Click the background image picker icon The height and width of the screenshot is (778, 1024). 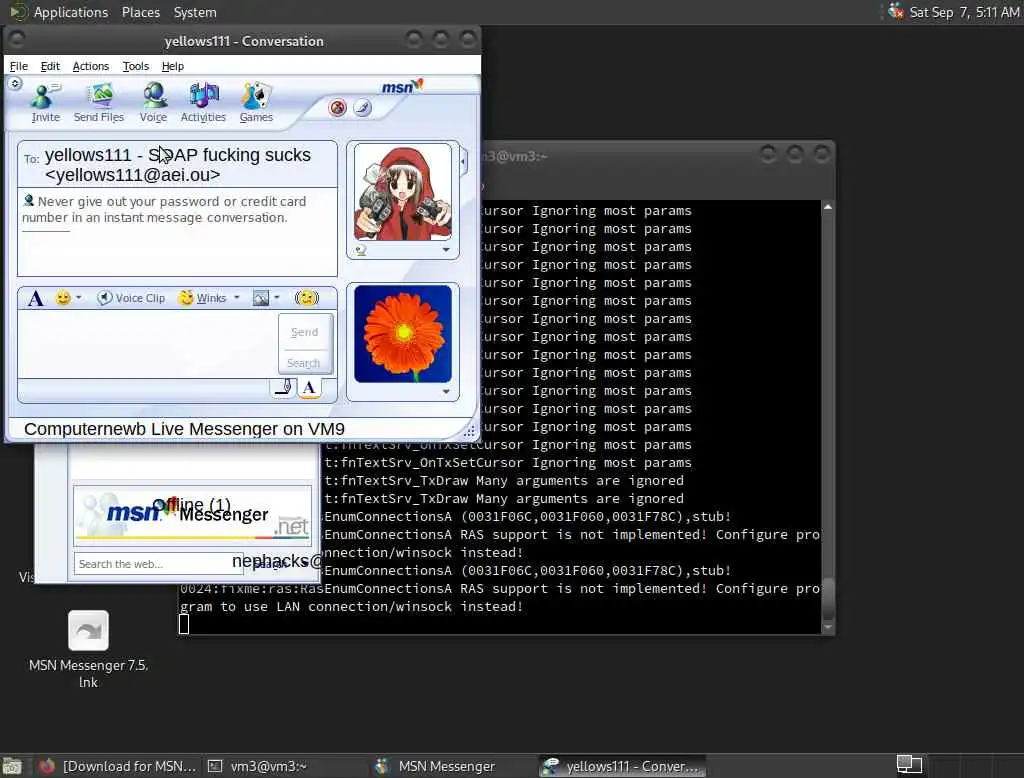[261, 298]
